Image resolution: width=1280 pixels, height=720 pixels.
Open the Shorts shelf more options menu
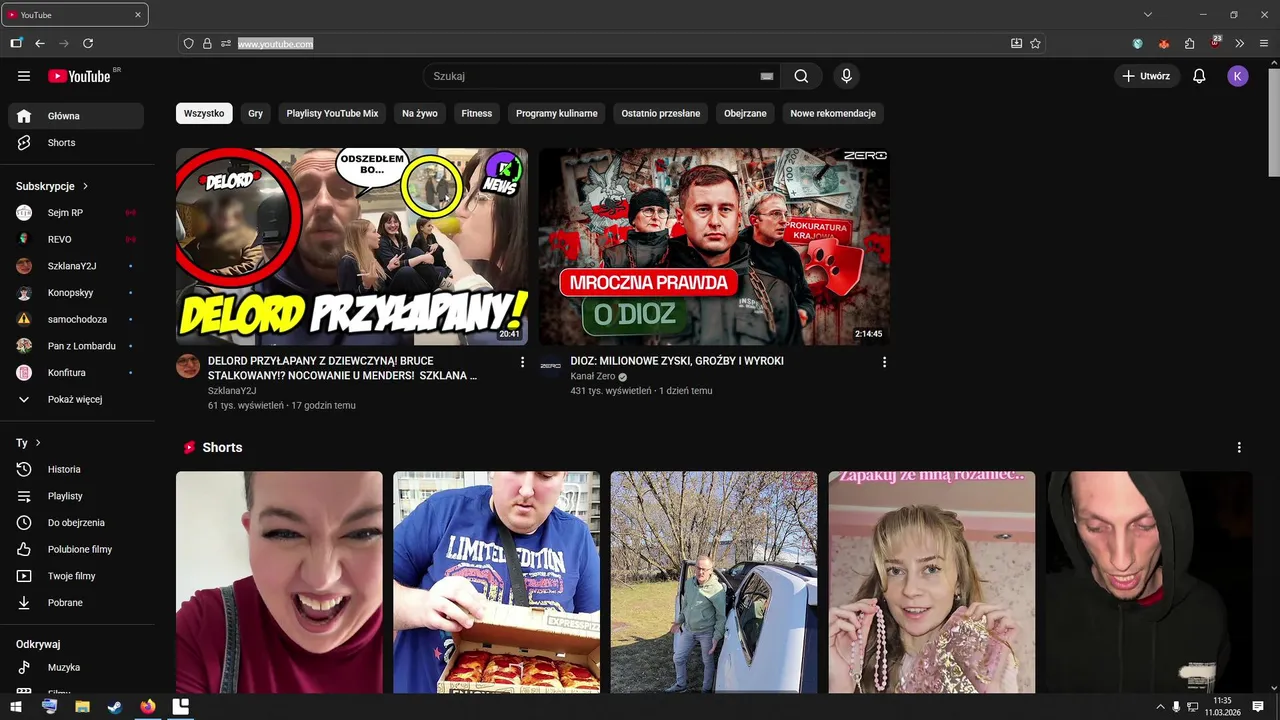pos(1239,448)
